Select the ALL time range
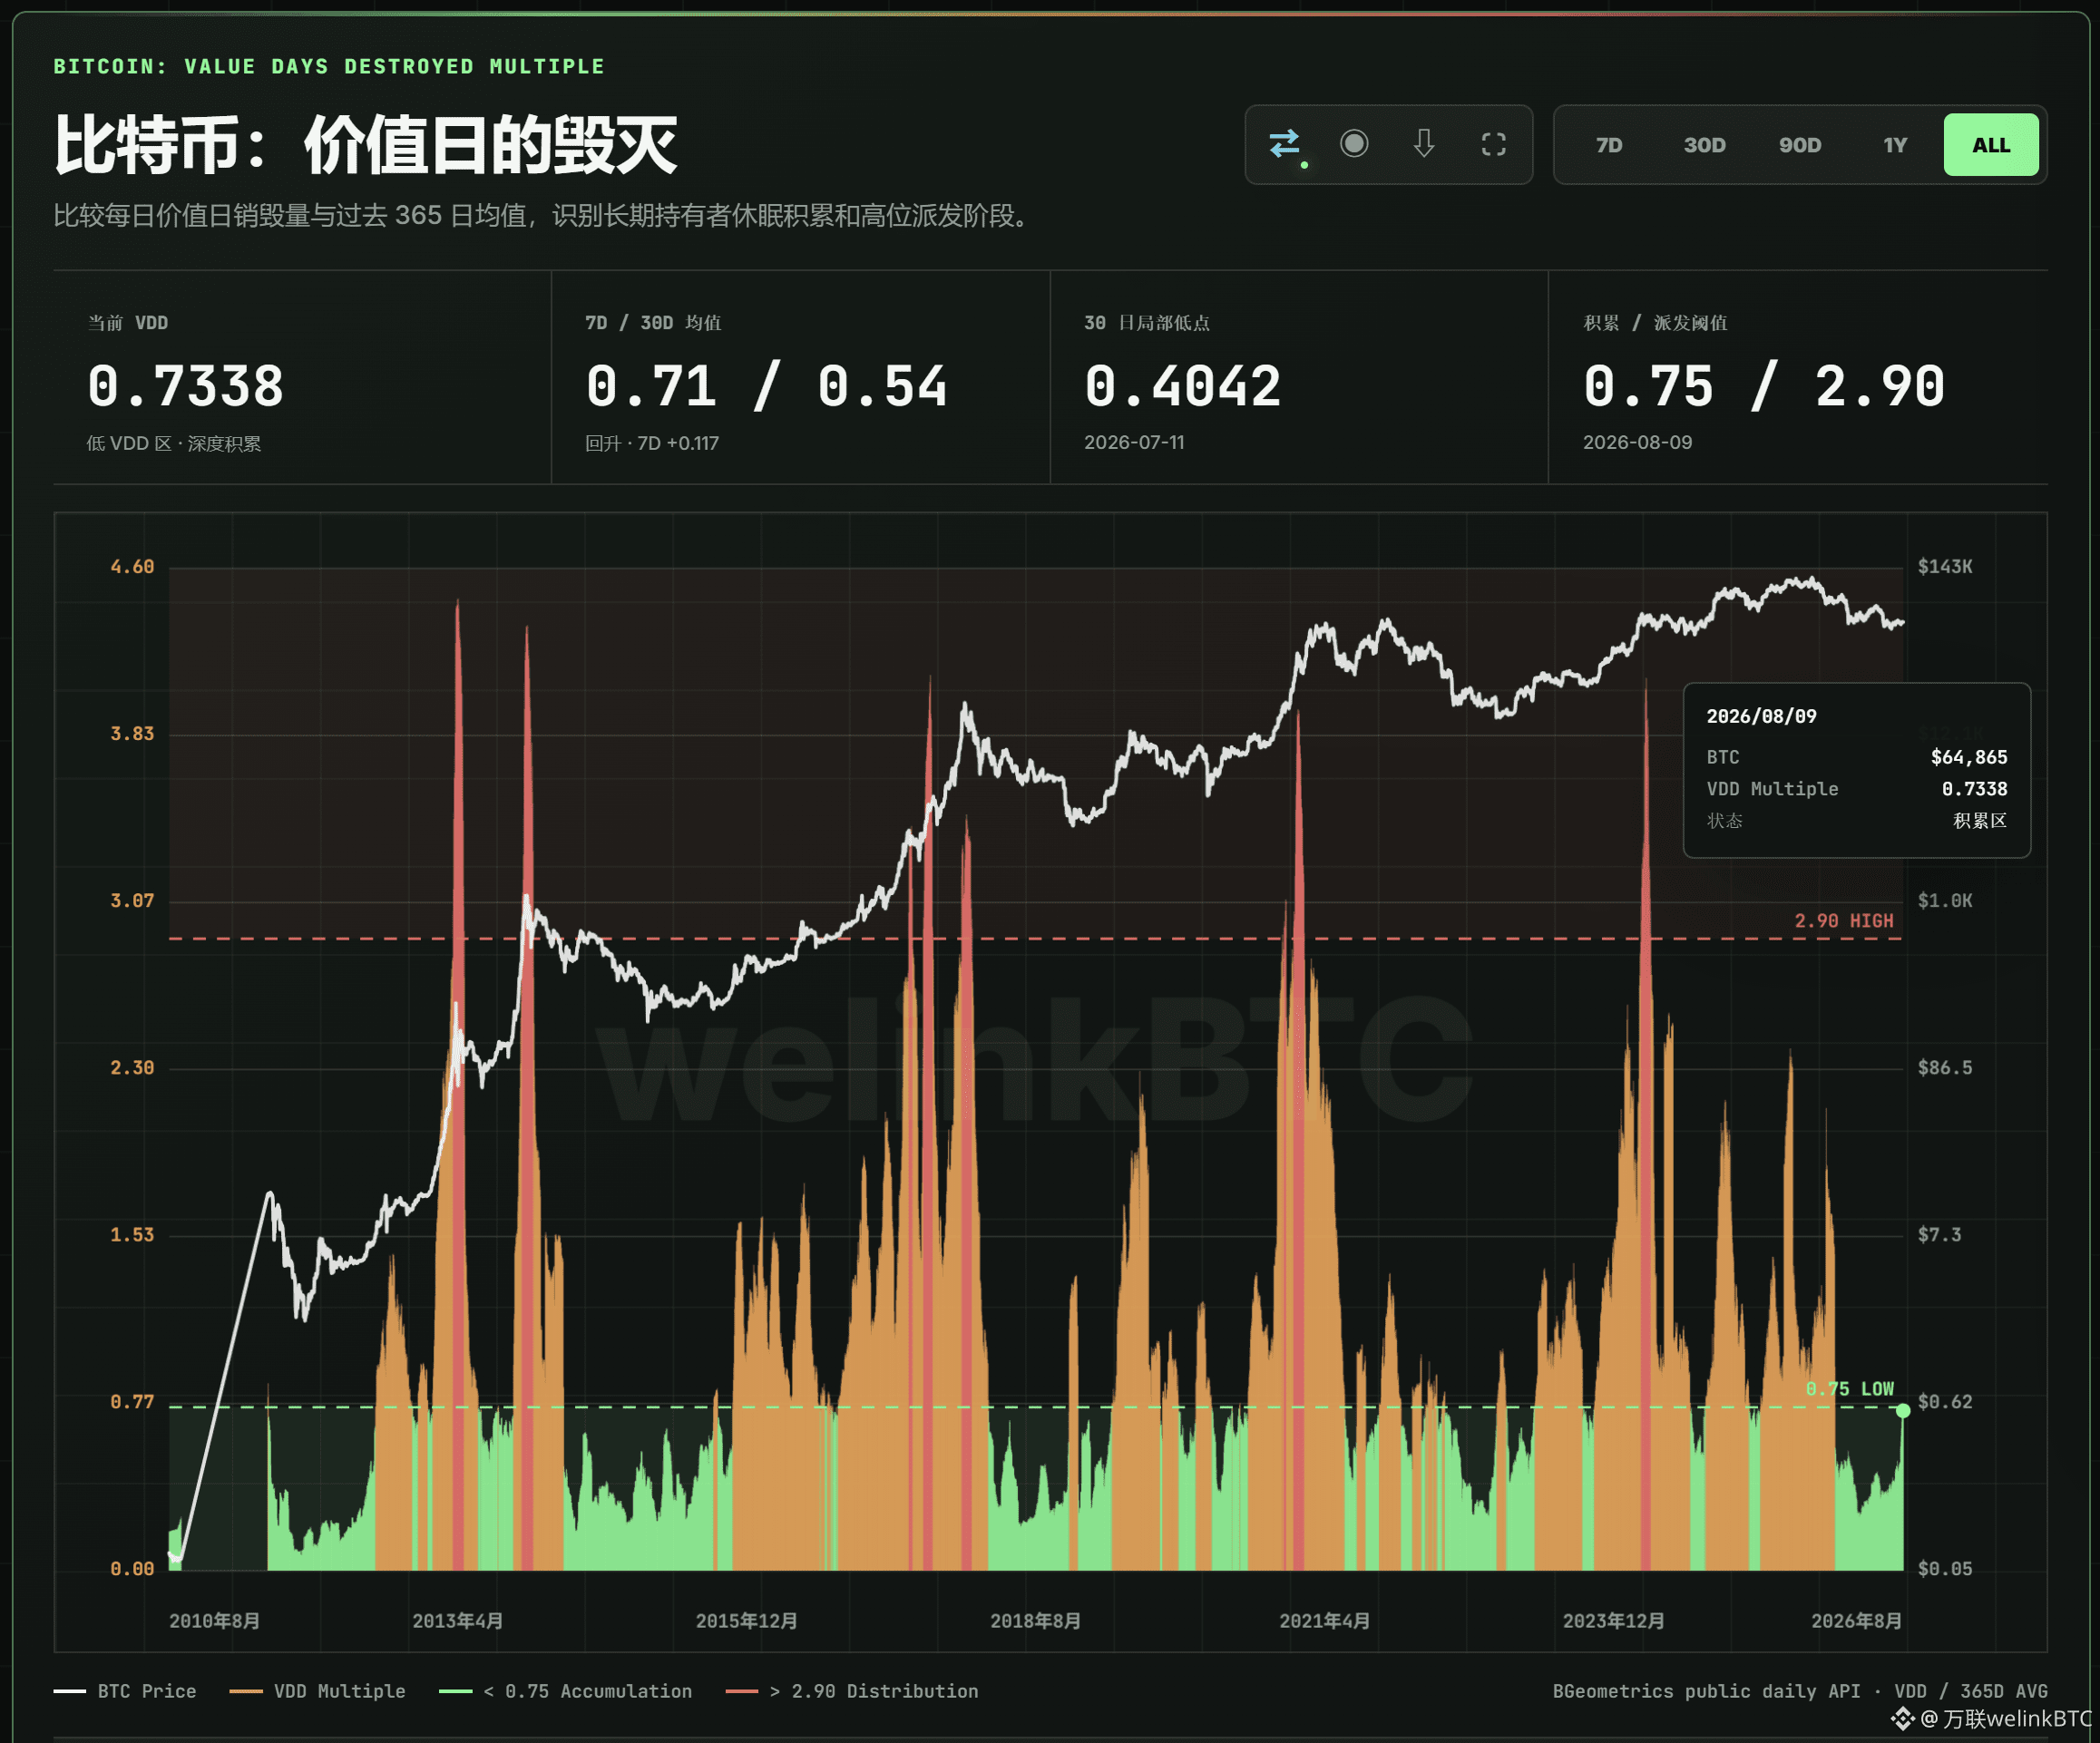This screenshot has width=2100, height=1743. (1991, 145)
